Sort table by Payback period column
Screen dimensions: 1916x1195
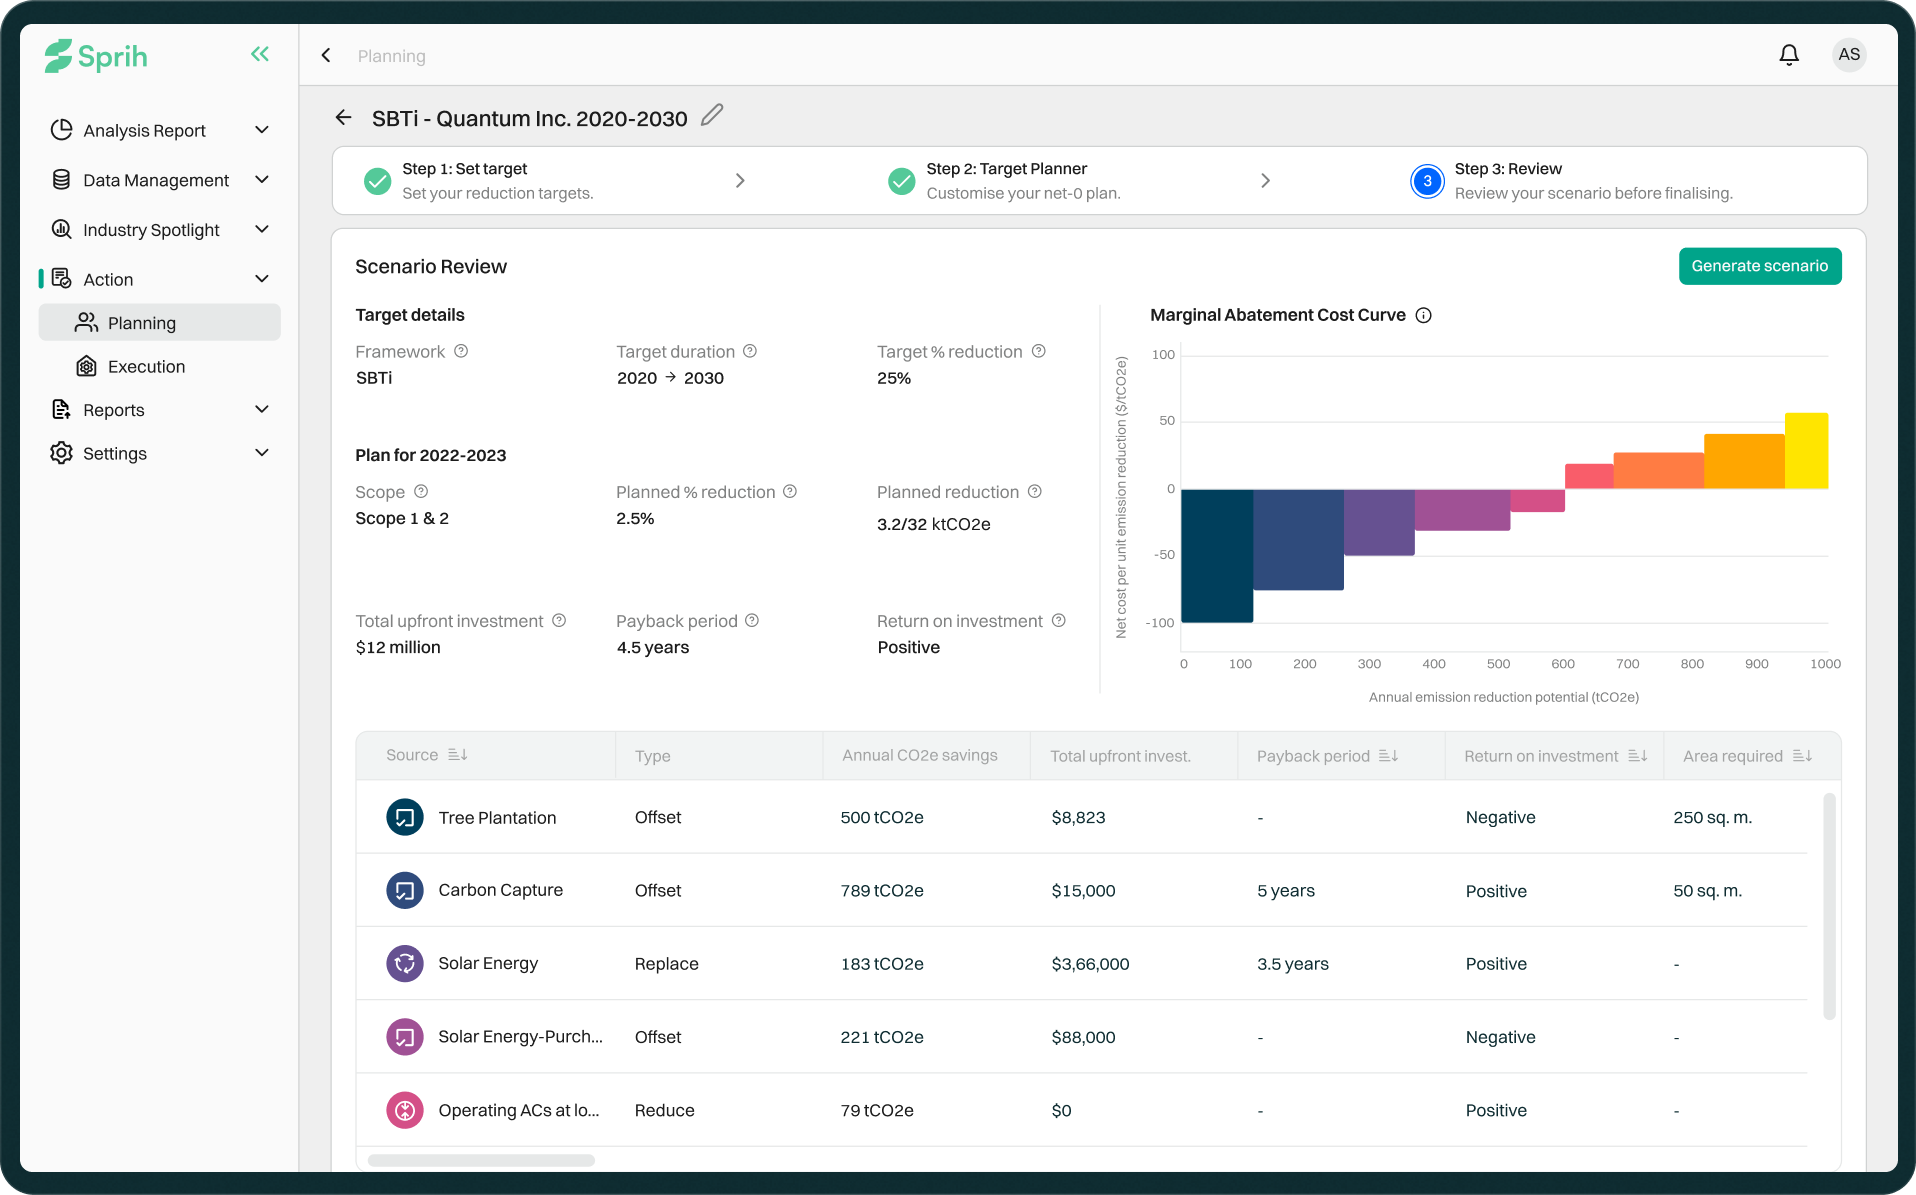click(1388, 756)
